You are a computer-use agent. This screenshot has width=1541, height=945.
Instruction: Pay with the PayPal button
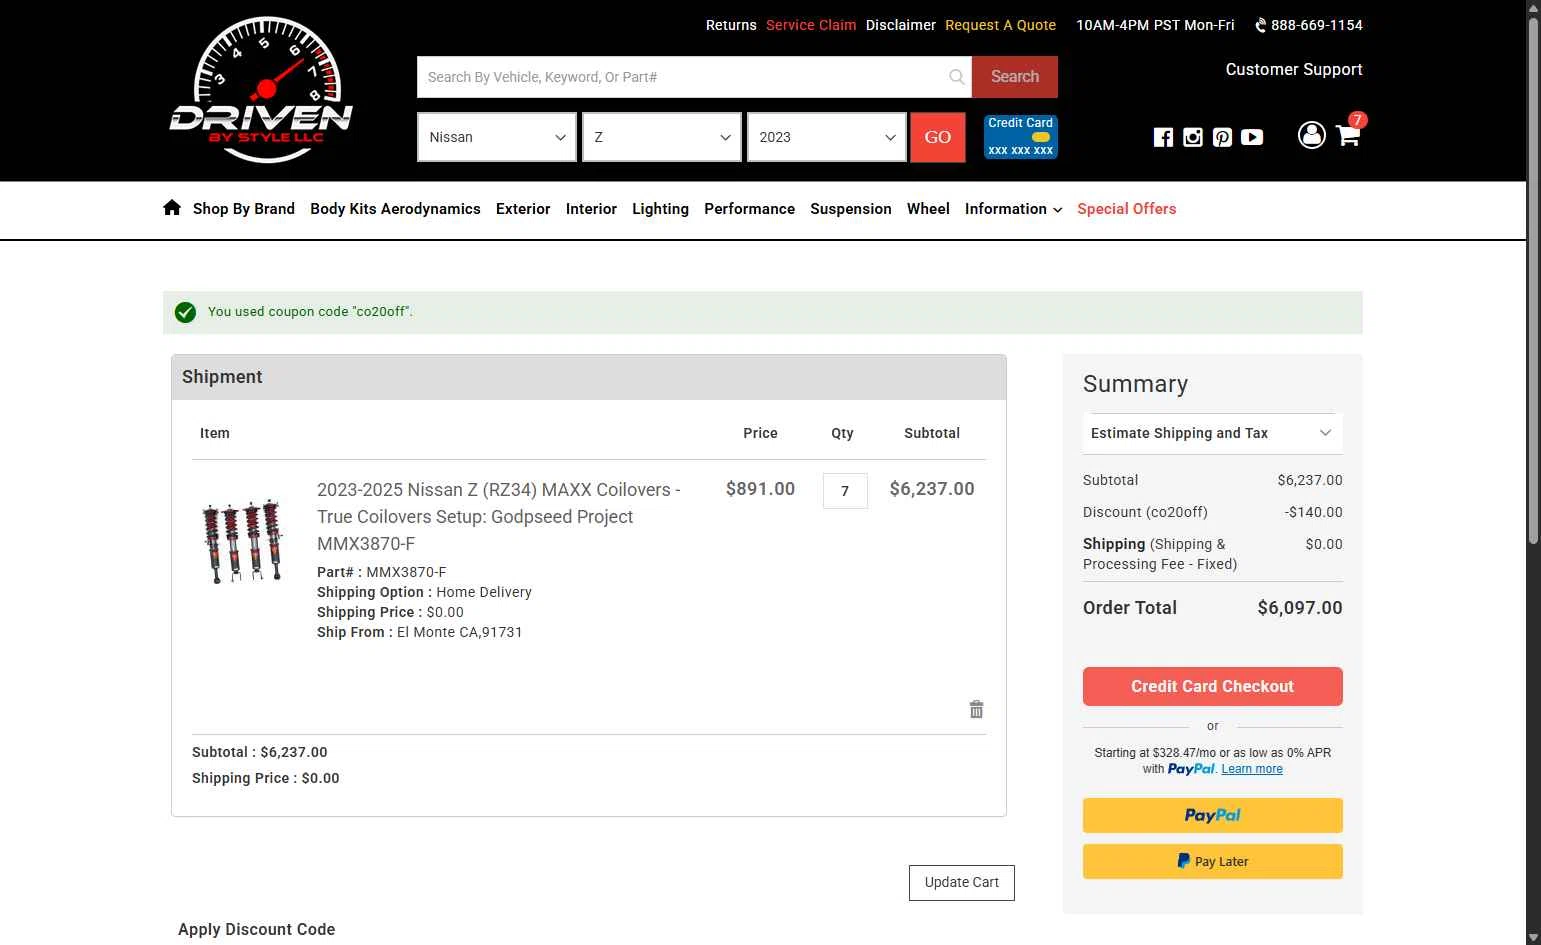click(1212, 815)
